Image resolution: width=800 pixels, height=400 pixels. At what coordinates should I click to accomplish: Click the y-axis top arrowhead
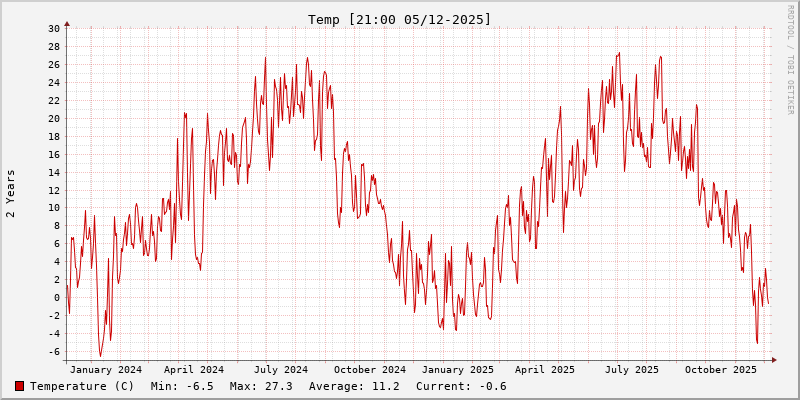tap(67, 23)
